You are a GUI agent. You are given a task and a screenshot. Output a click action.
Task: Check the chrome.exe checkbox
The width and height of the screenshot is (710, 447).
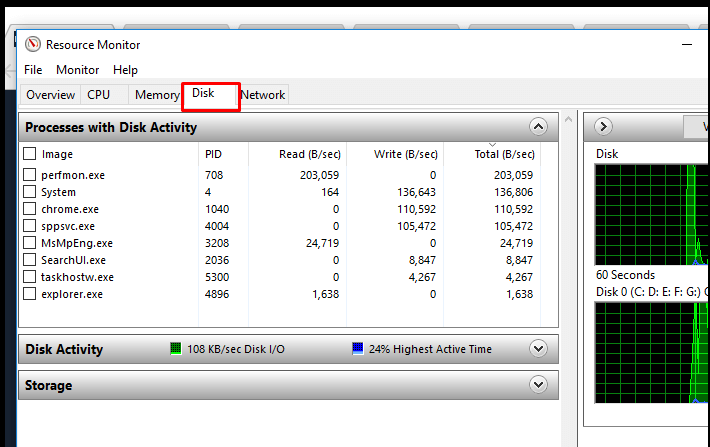[29, 209]
